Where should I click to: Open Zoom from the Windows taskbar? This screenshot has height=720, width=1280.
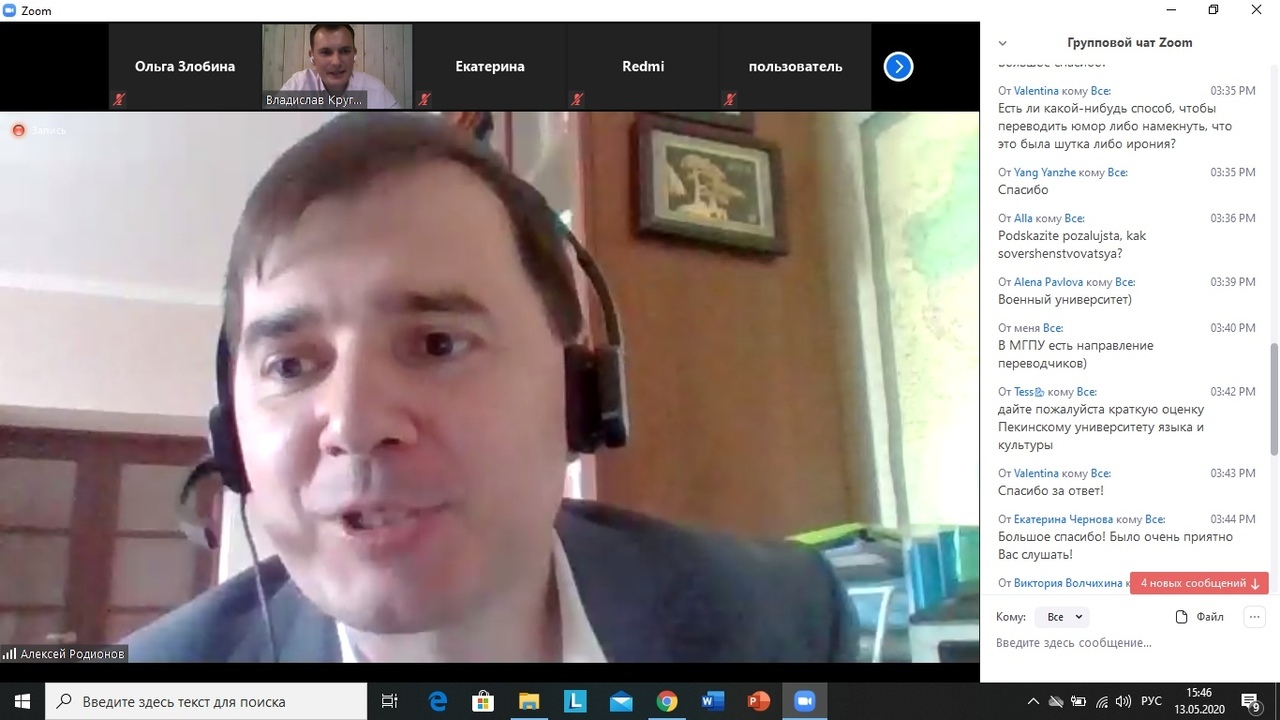804,701
